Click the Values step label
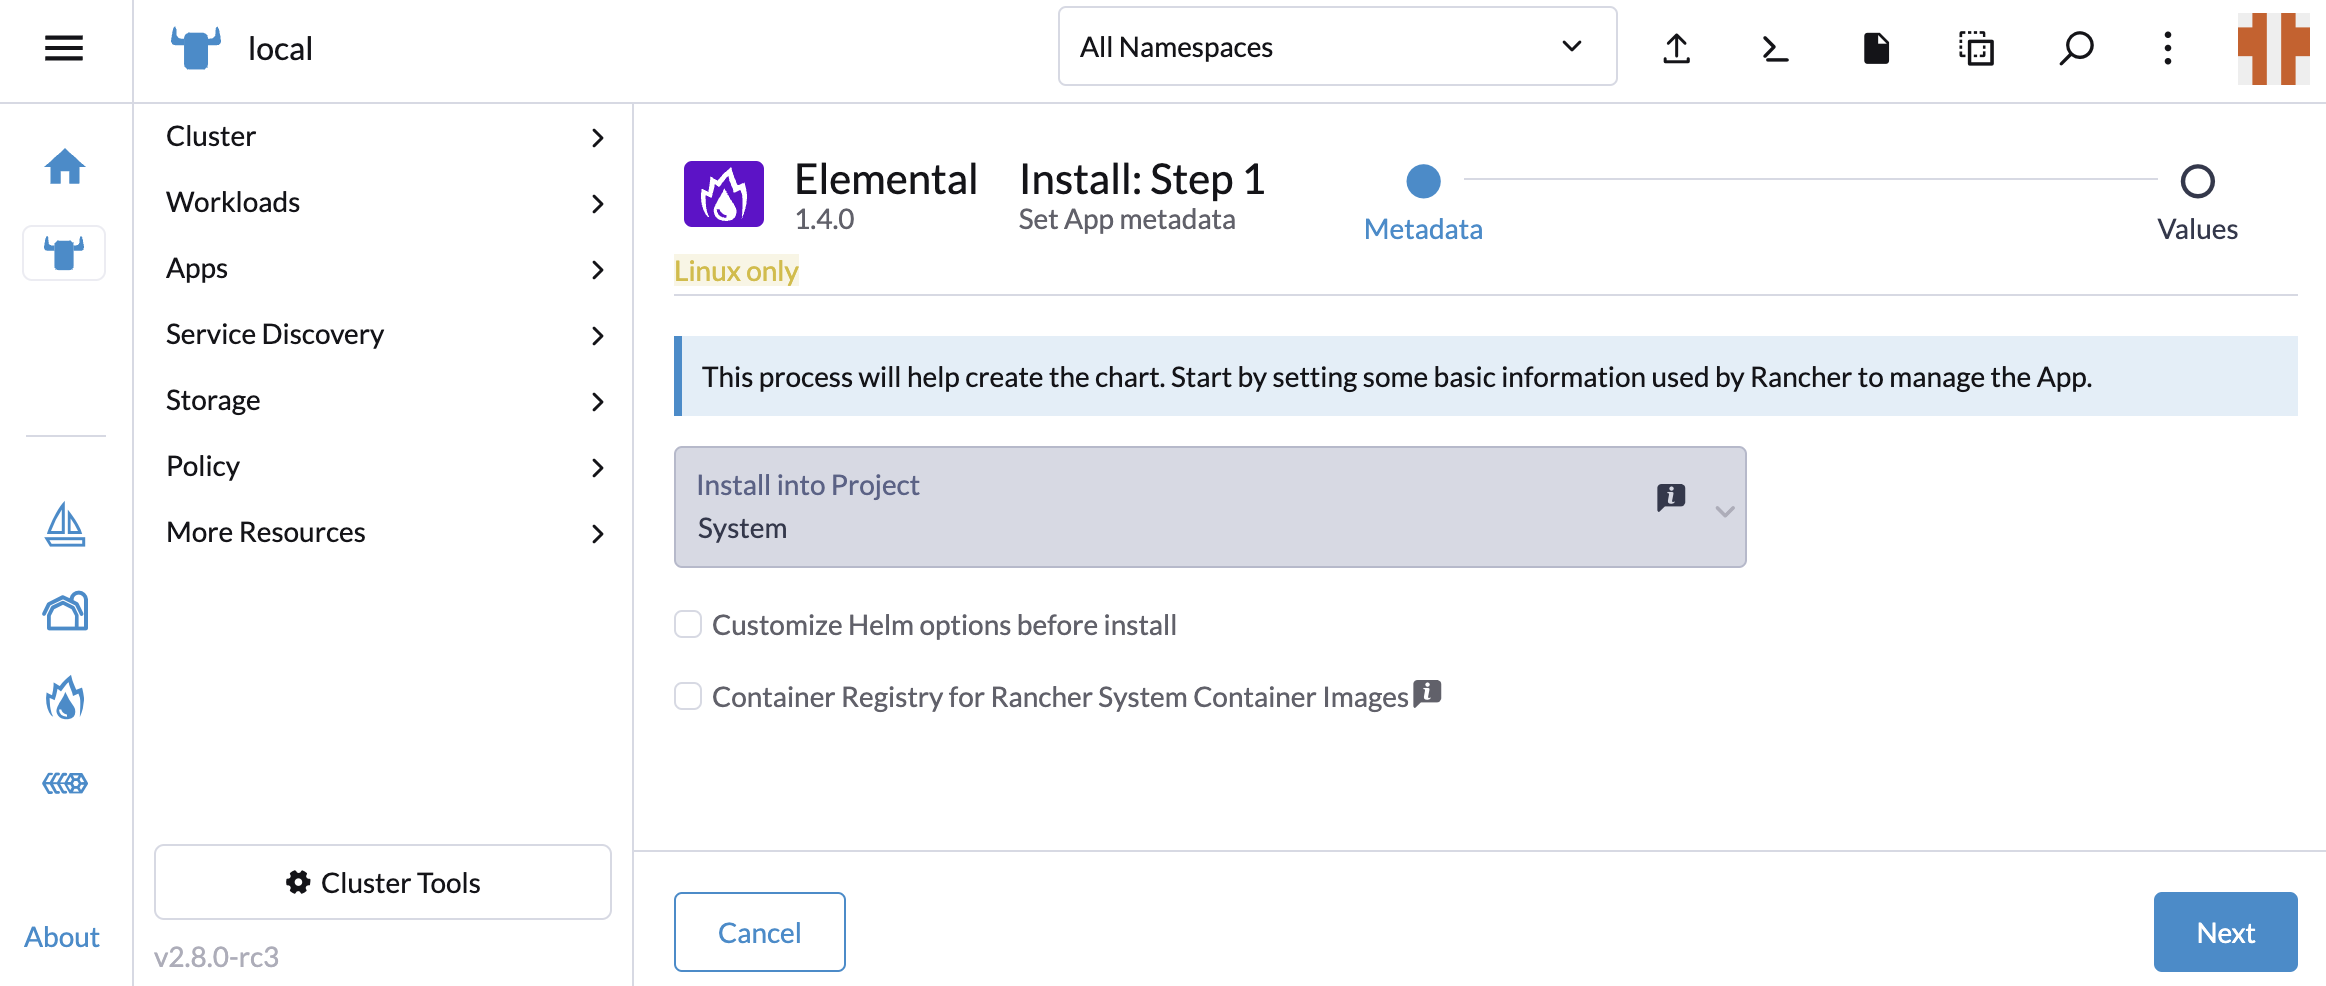 pyautogui.click(x=2197, y=229)
